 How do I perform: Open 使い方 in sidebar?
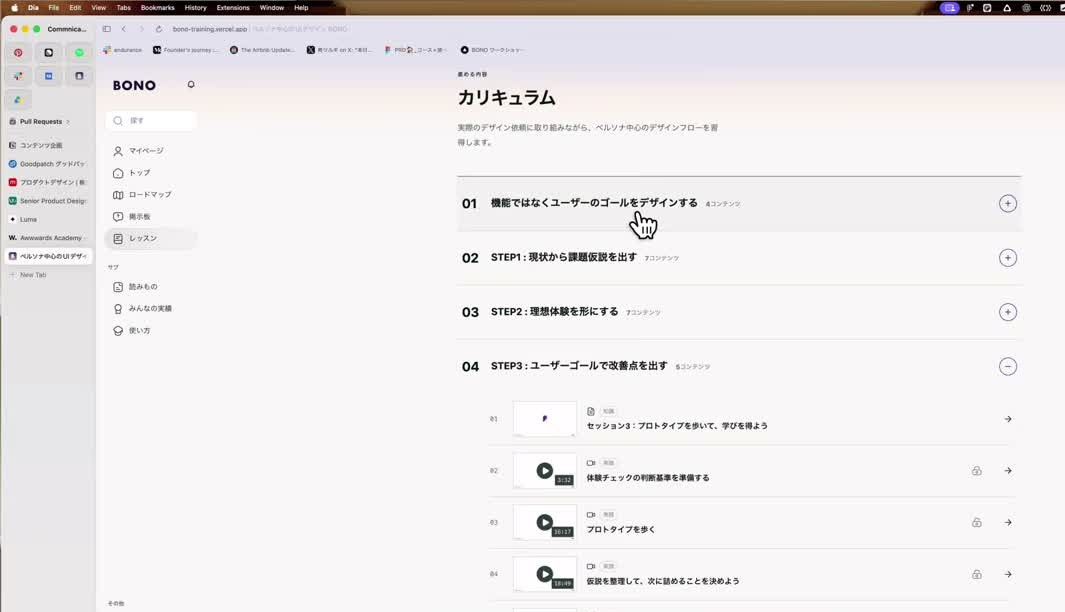(151, 331)
